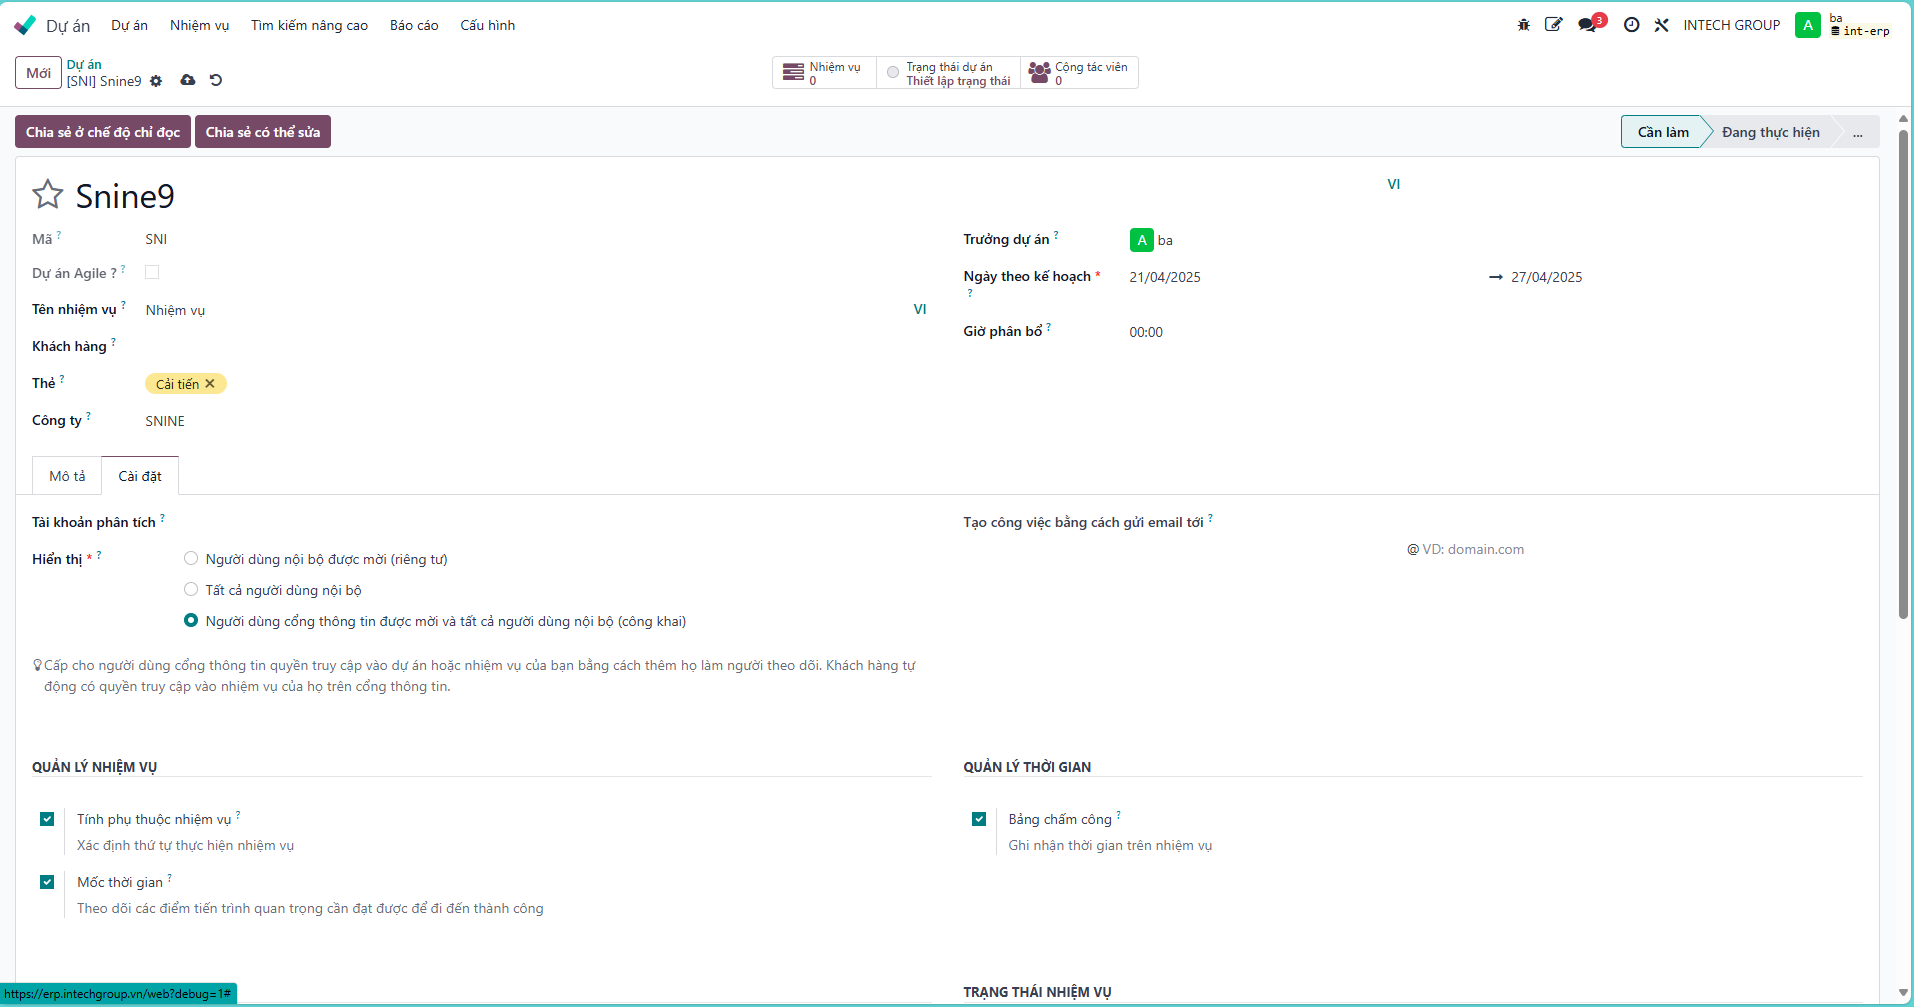Click the VI translate button beside Snine9 title
Screen dimensions: 1914x1007
click(1393, 184)
